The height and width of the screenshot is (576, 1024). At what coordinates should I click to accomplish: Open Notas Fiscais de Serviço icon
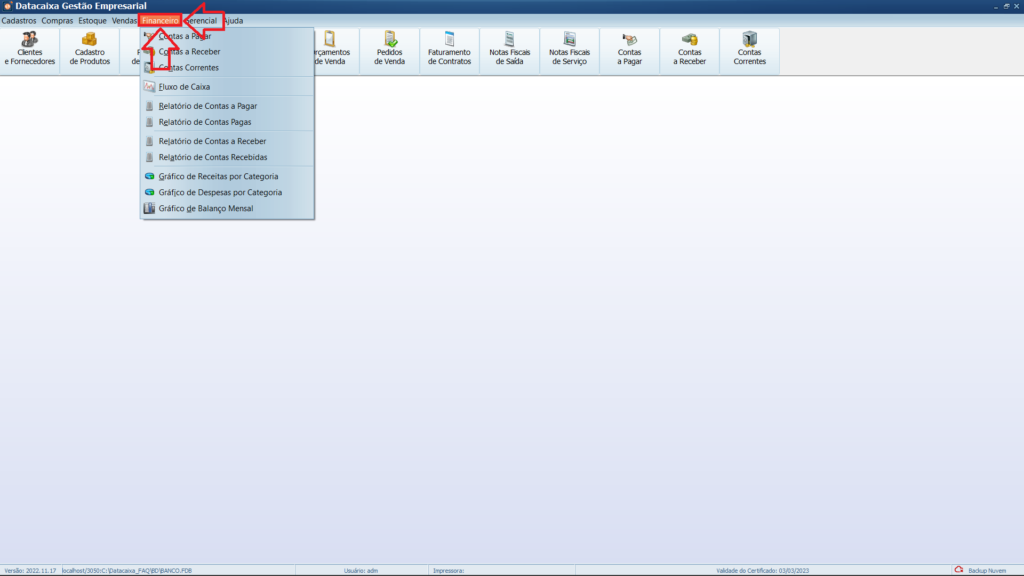tap(569, 50)
